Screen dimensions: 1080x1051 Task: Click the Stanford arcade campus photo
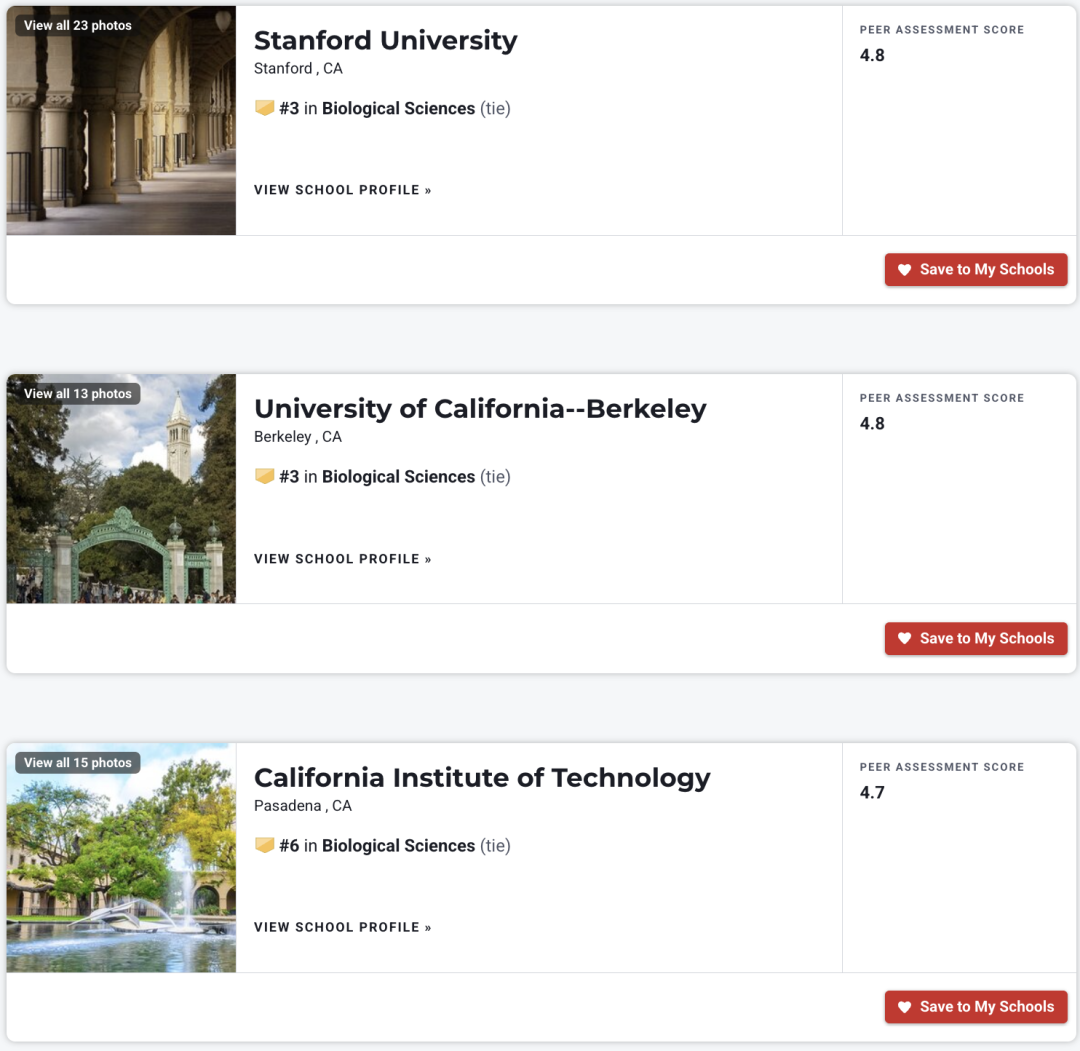pos(121,121)
